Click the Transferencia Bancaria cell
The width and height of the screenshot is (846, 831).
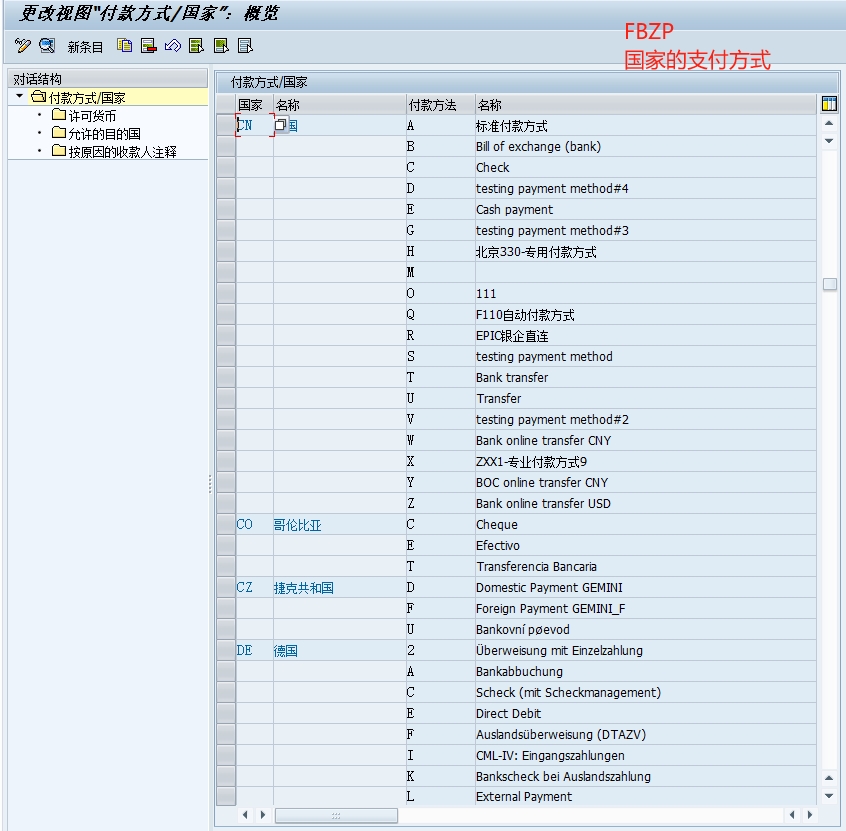pyautogui.click(x=645, y=566)
